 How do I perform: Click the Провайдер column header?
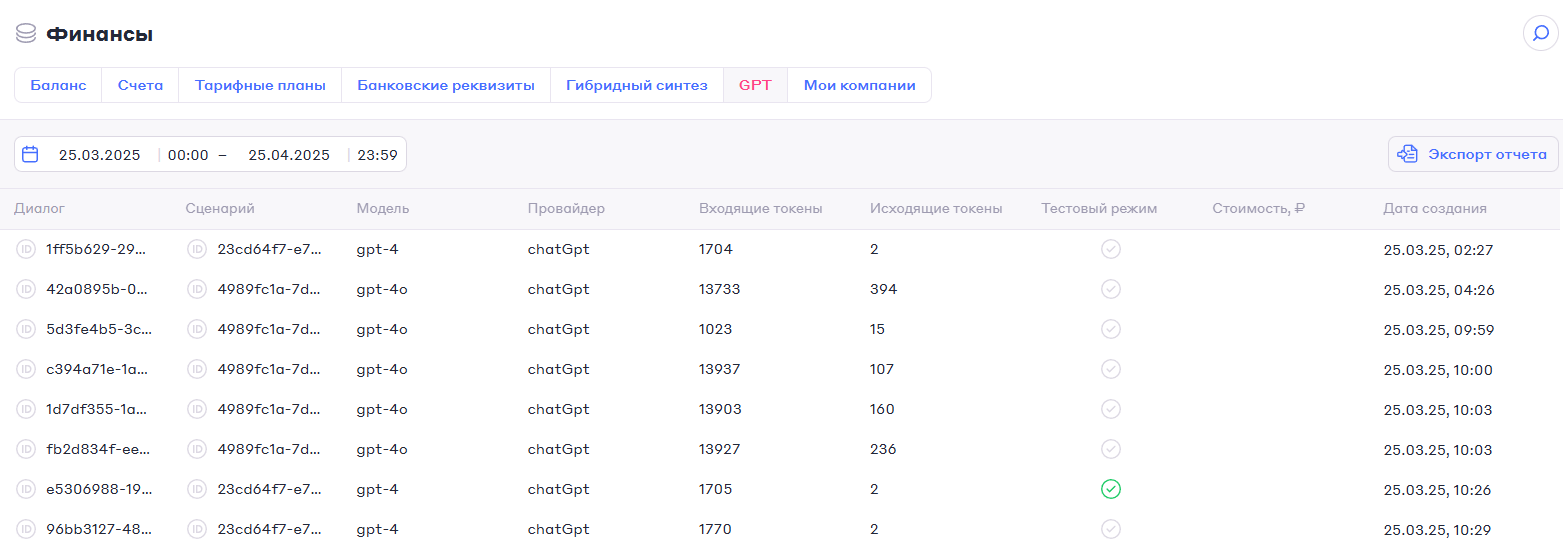[x=566, y=209]
